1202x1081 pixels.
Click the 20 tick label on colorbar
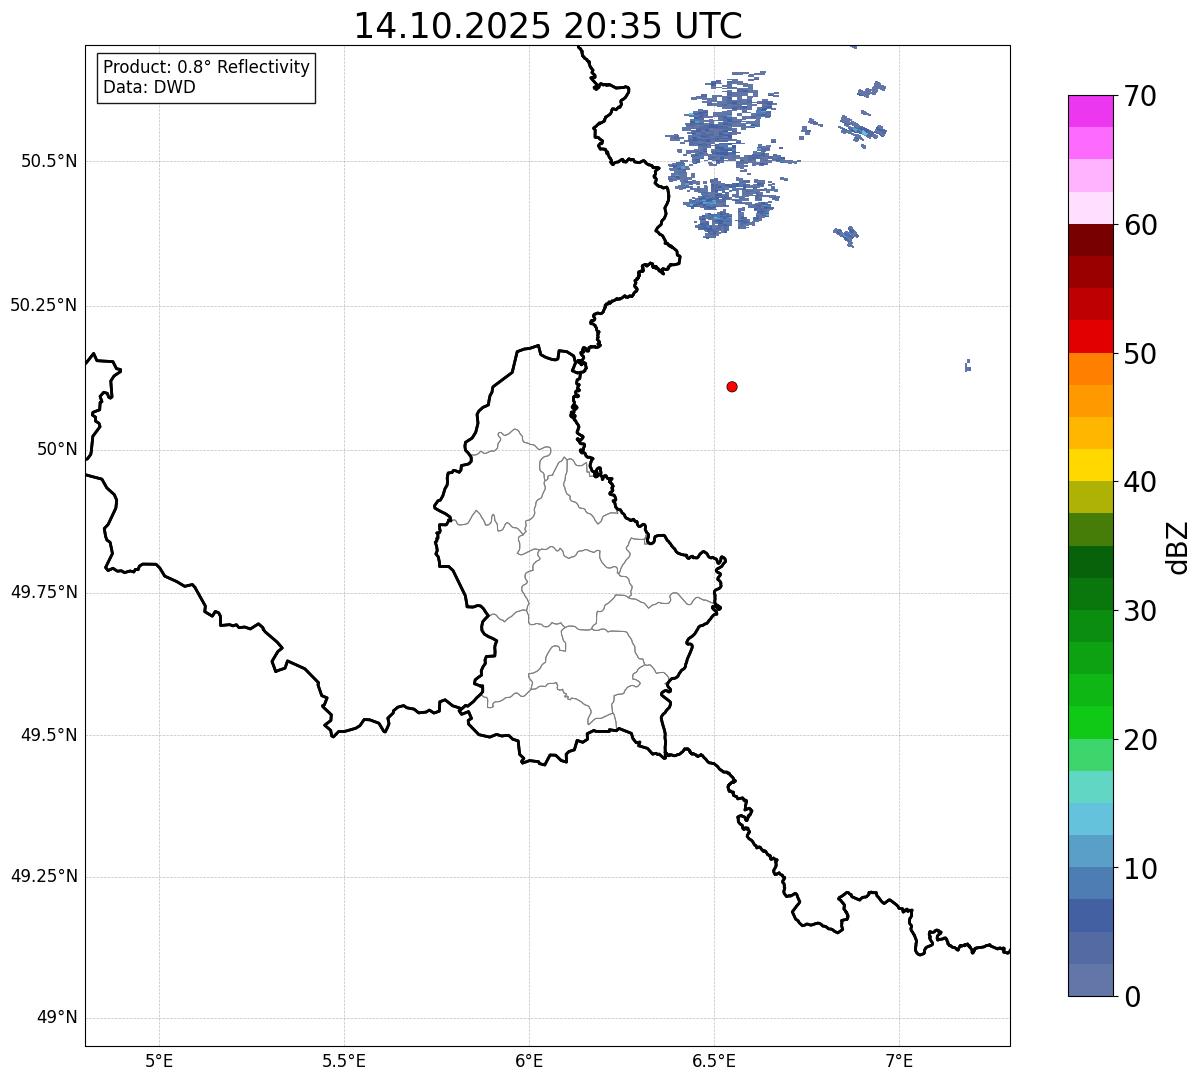click(x=1140, y=740)
